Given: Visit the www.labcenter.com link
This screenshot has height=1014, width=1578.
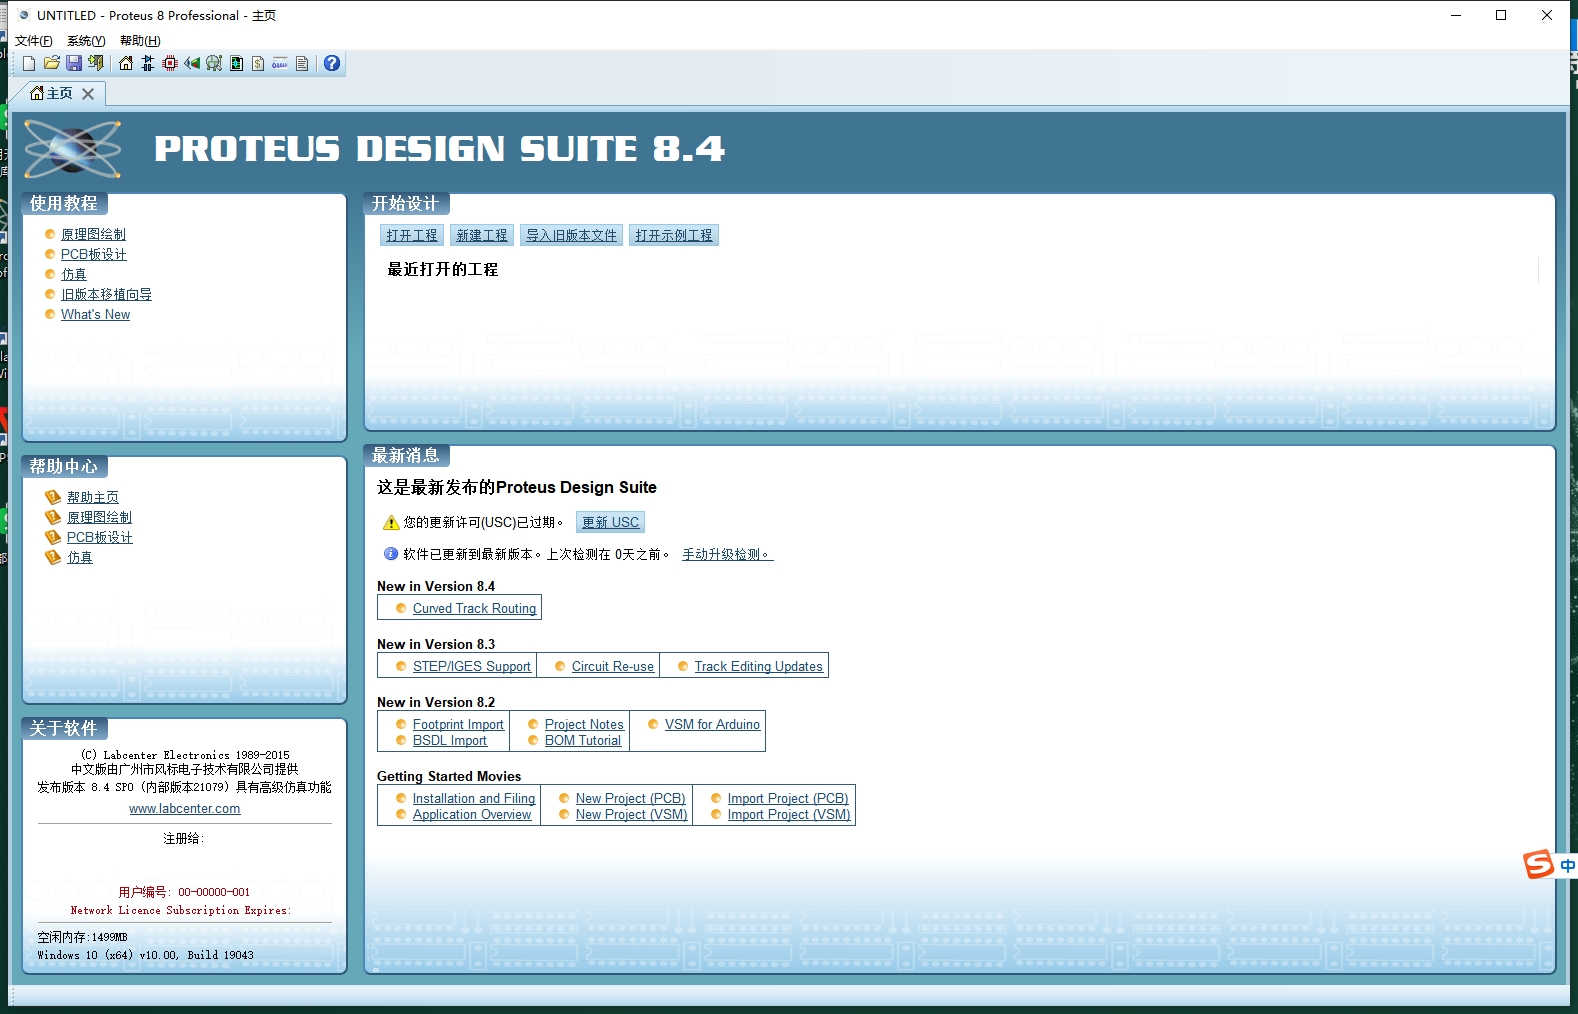Looking at the screenshot, I should (x=185, y=809).
